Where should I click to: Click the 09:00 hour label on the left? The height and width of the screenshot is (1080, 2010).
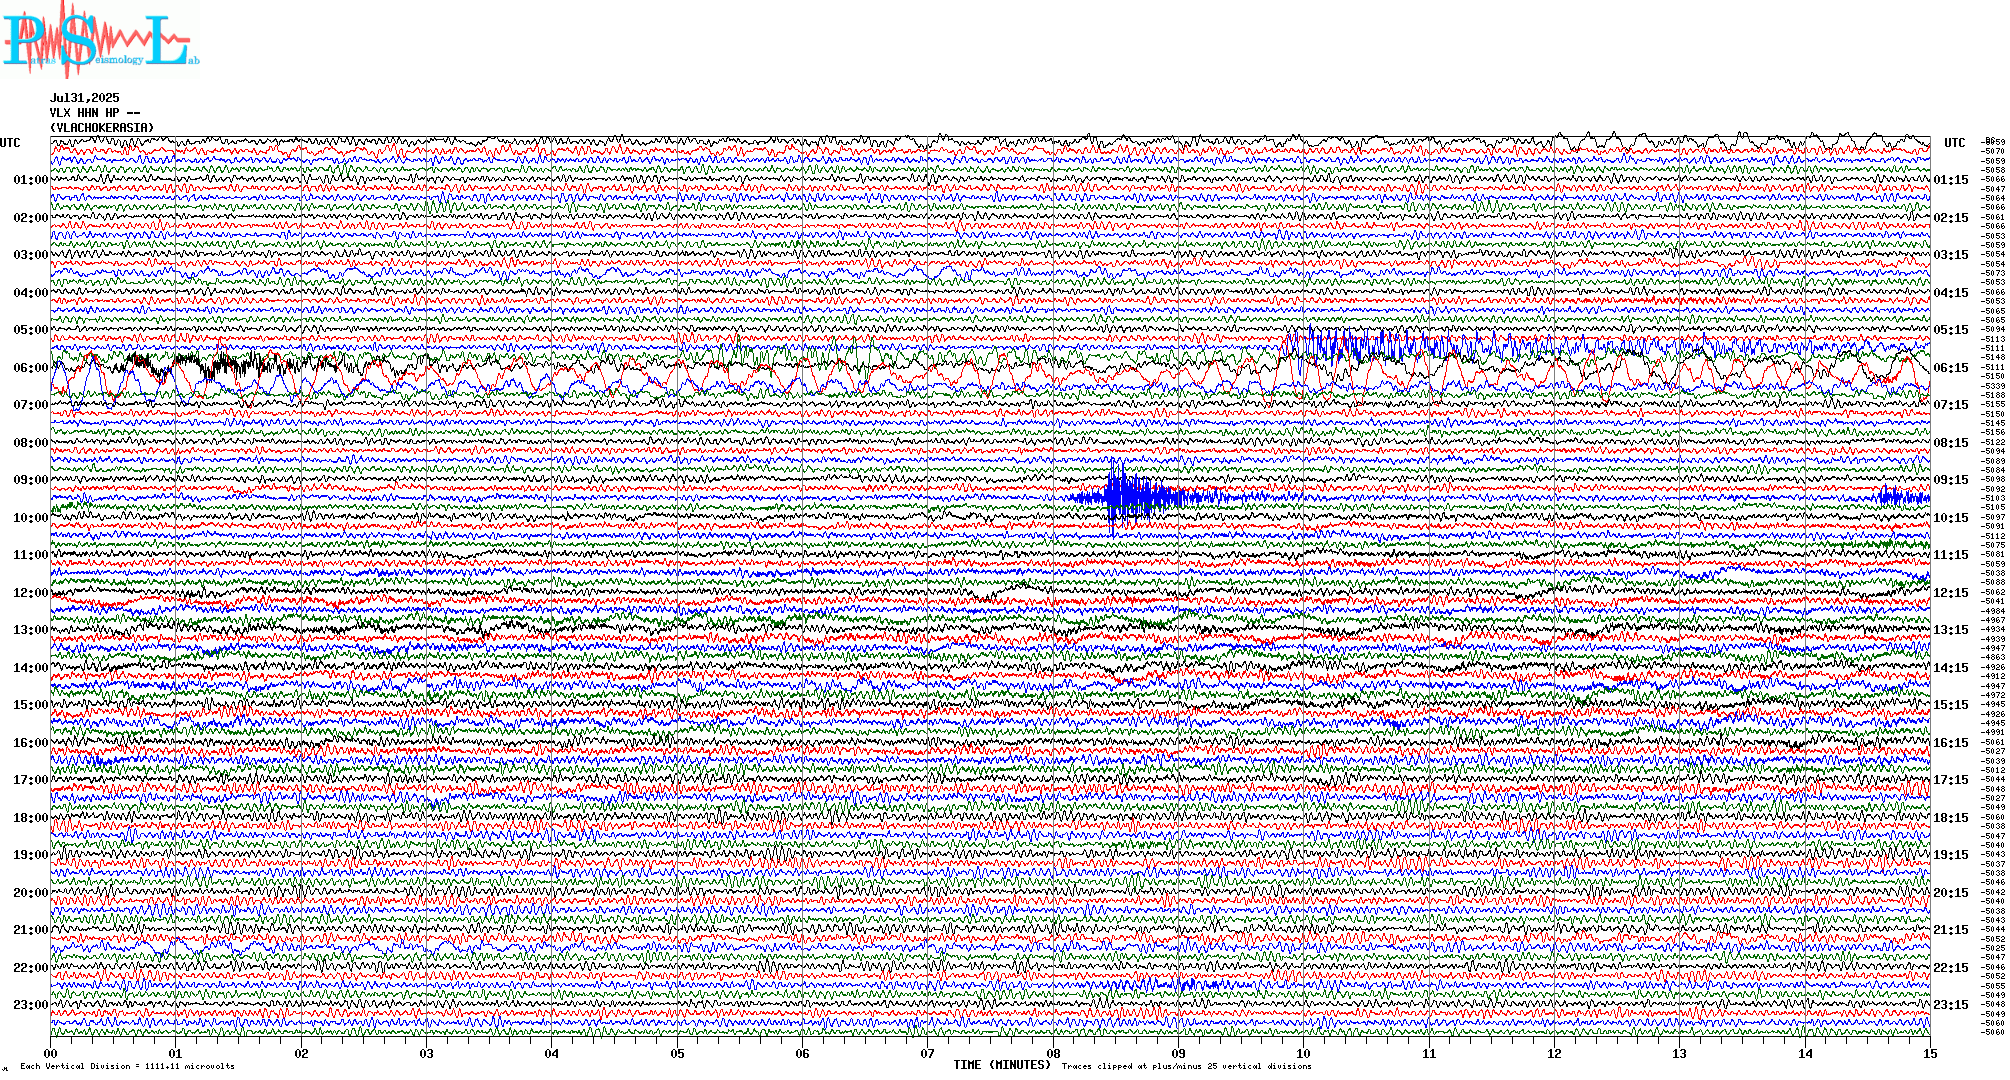31,480
